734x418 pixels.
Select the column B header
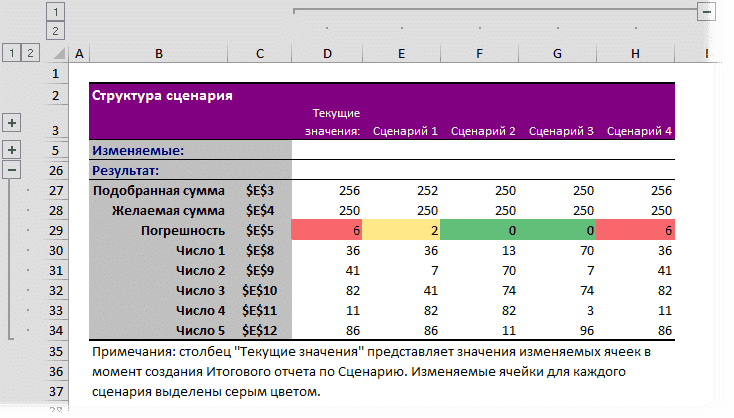(158, 53)
